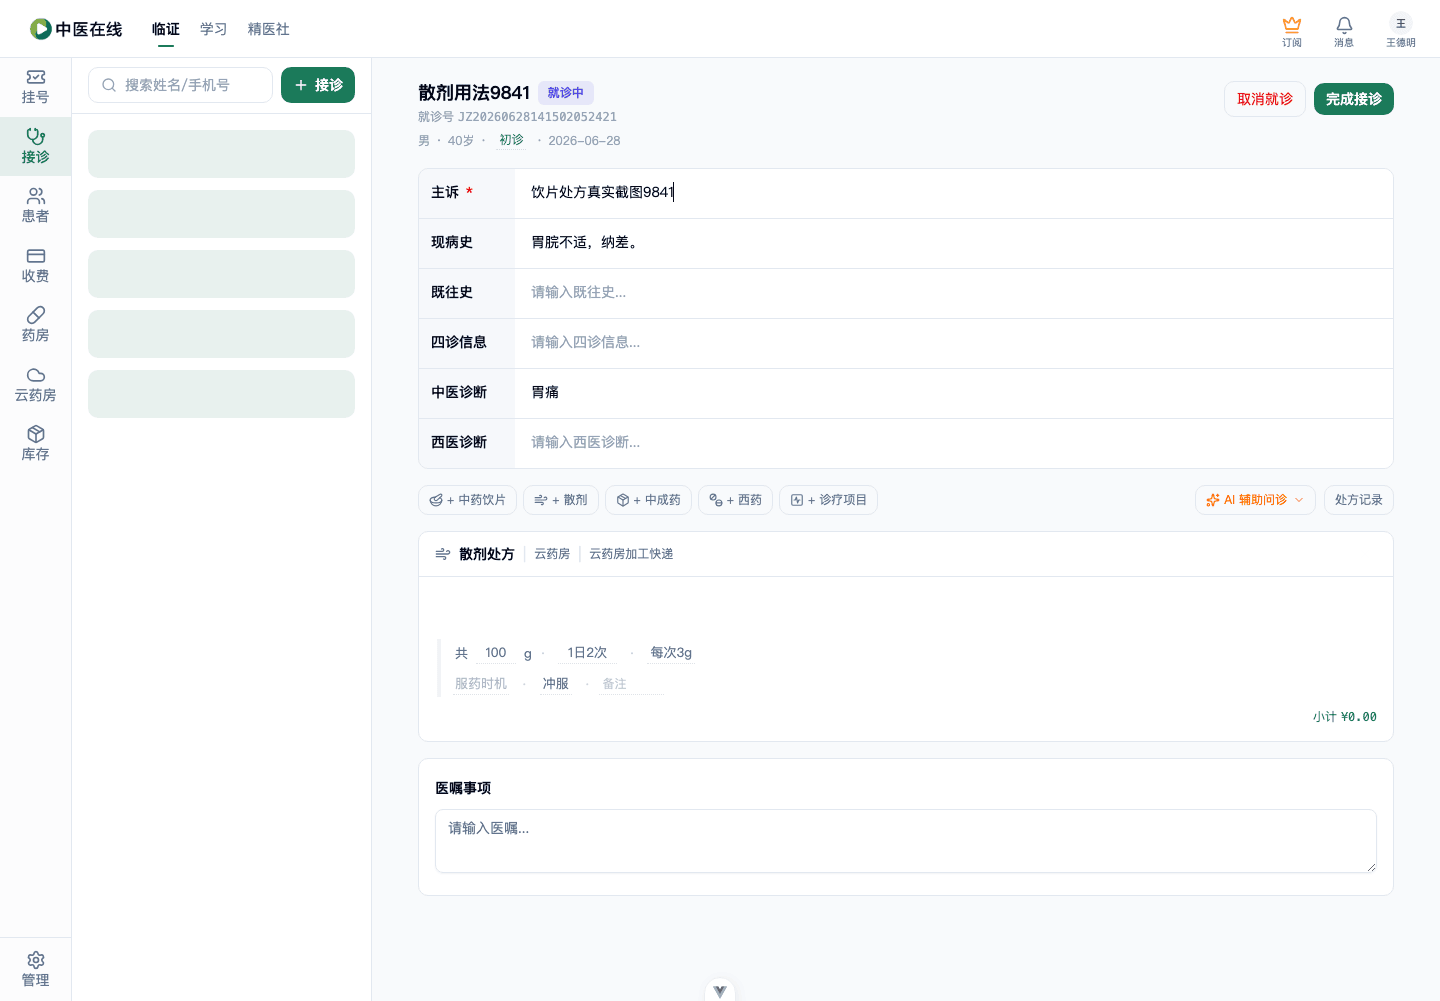1440x1001 pixels.
Task: Open 库存 inventory in sidebar
Action: (35, 444)
